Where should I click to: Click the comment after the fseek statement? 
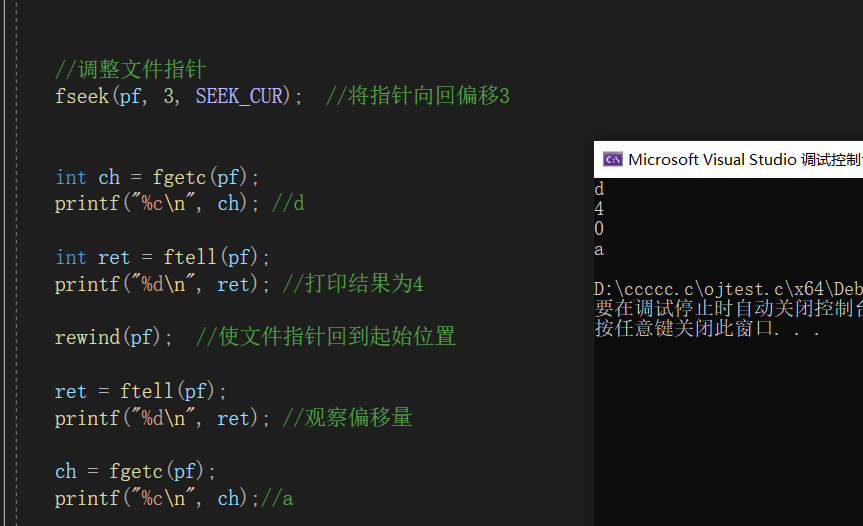pos(418,96)
